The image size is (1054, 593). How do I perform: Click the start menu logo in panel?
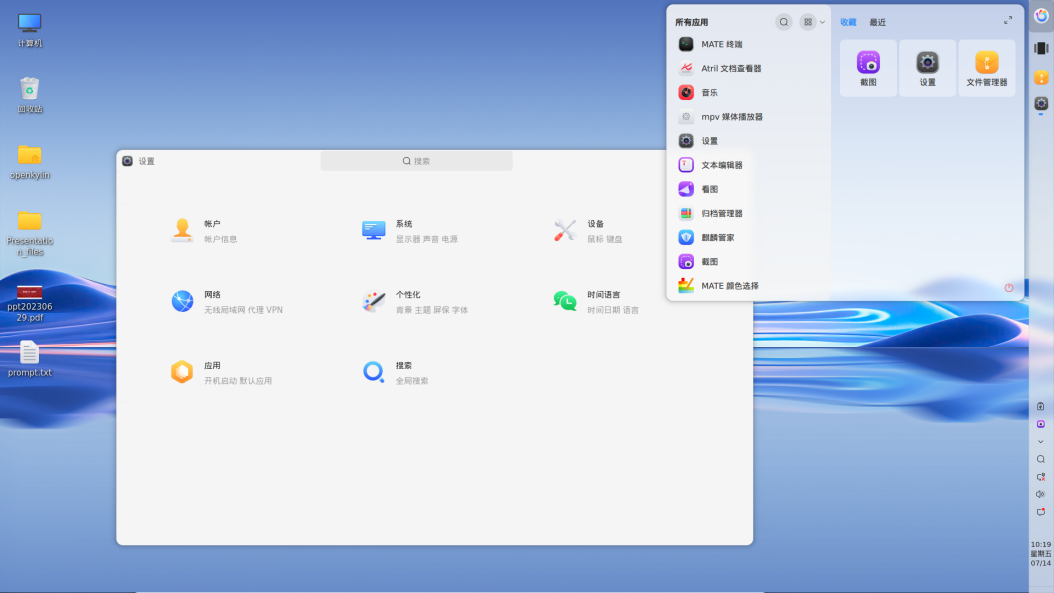tap(1041, 15)
